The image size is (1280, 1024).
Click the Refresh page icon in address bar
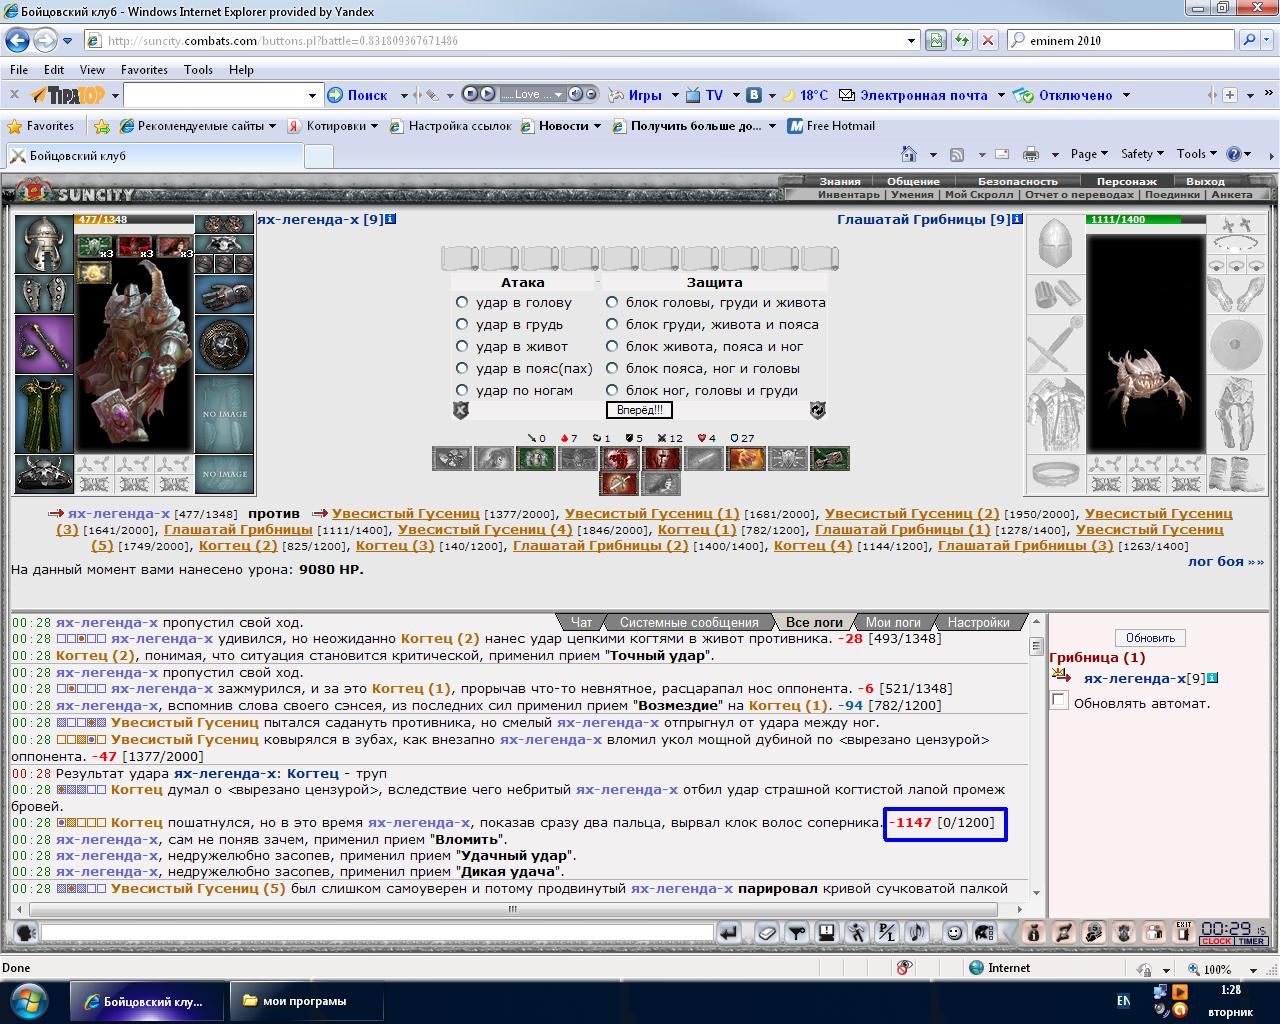click(962, 41)
